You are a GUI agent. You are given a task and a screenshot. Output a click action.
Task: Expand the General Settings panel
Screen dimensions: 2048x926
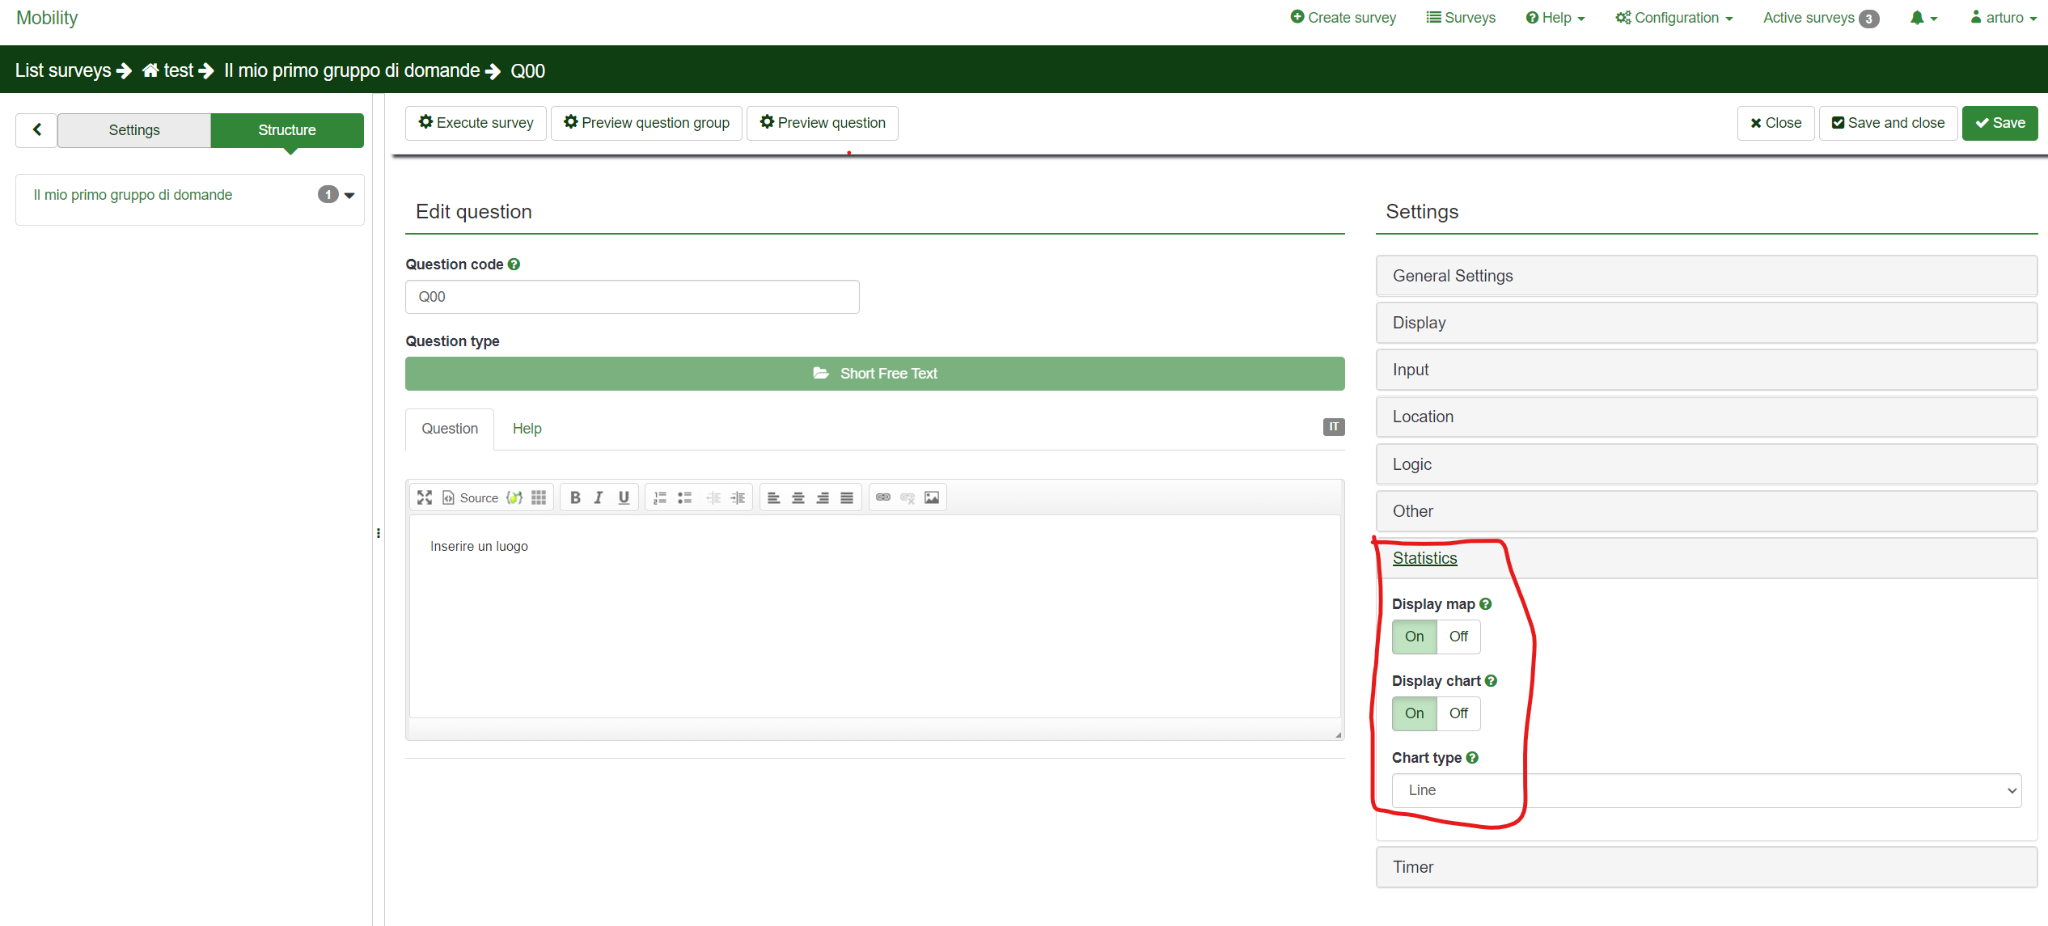1706,276
